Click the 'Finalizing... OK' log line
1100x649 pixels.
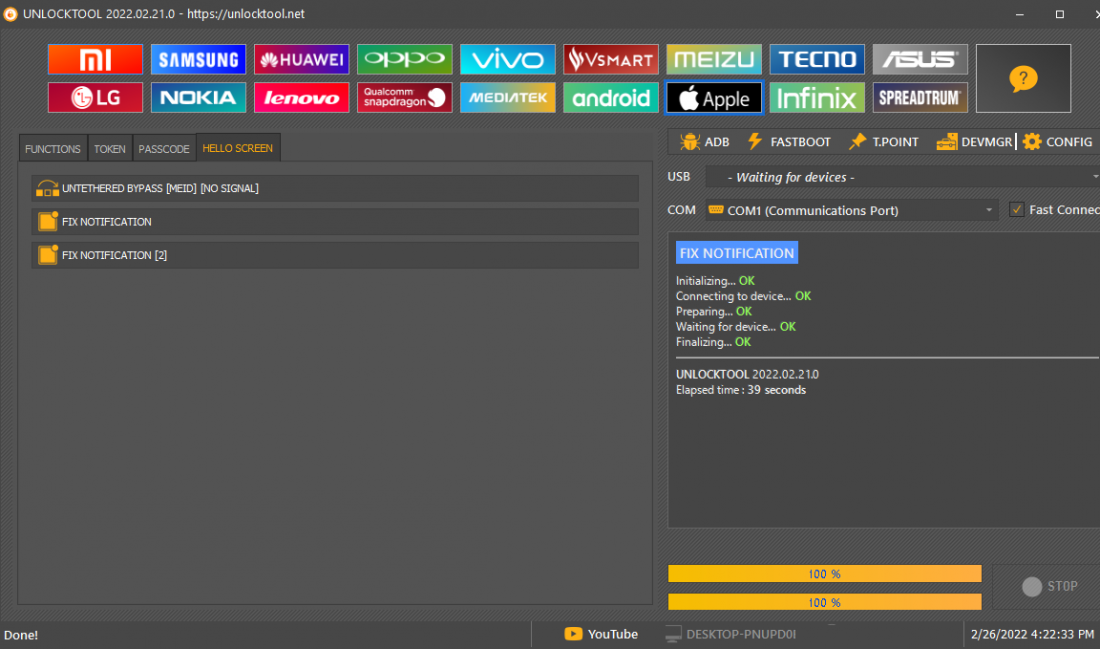click(x=713, y=342)
